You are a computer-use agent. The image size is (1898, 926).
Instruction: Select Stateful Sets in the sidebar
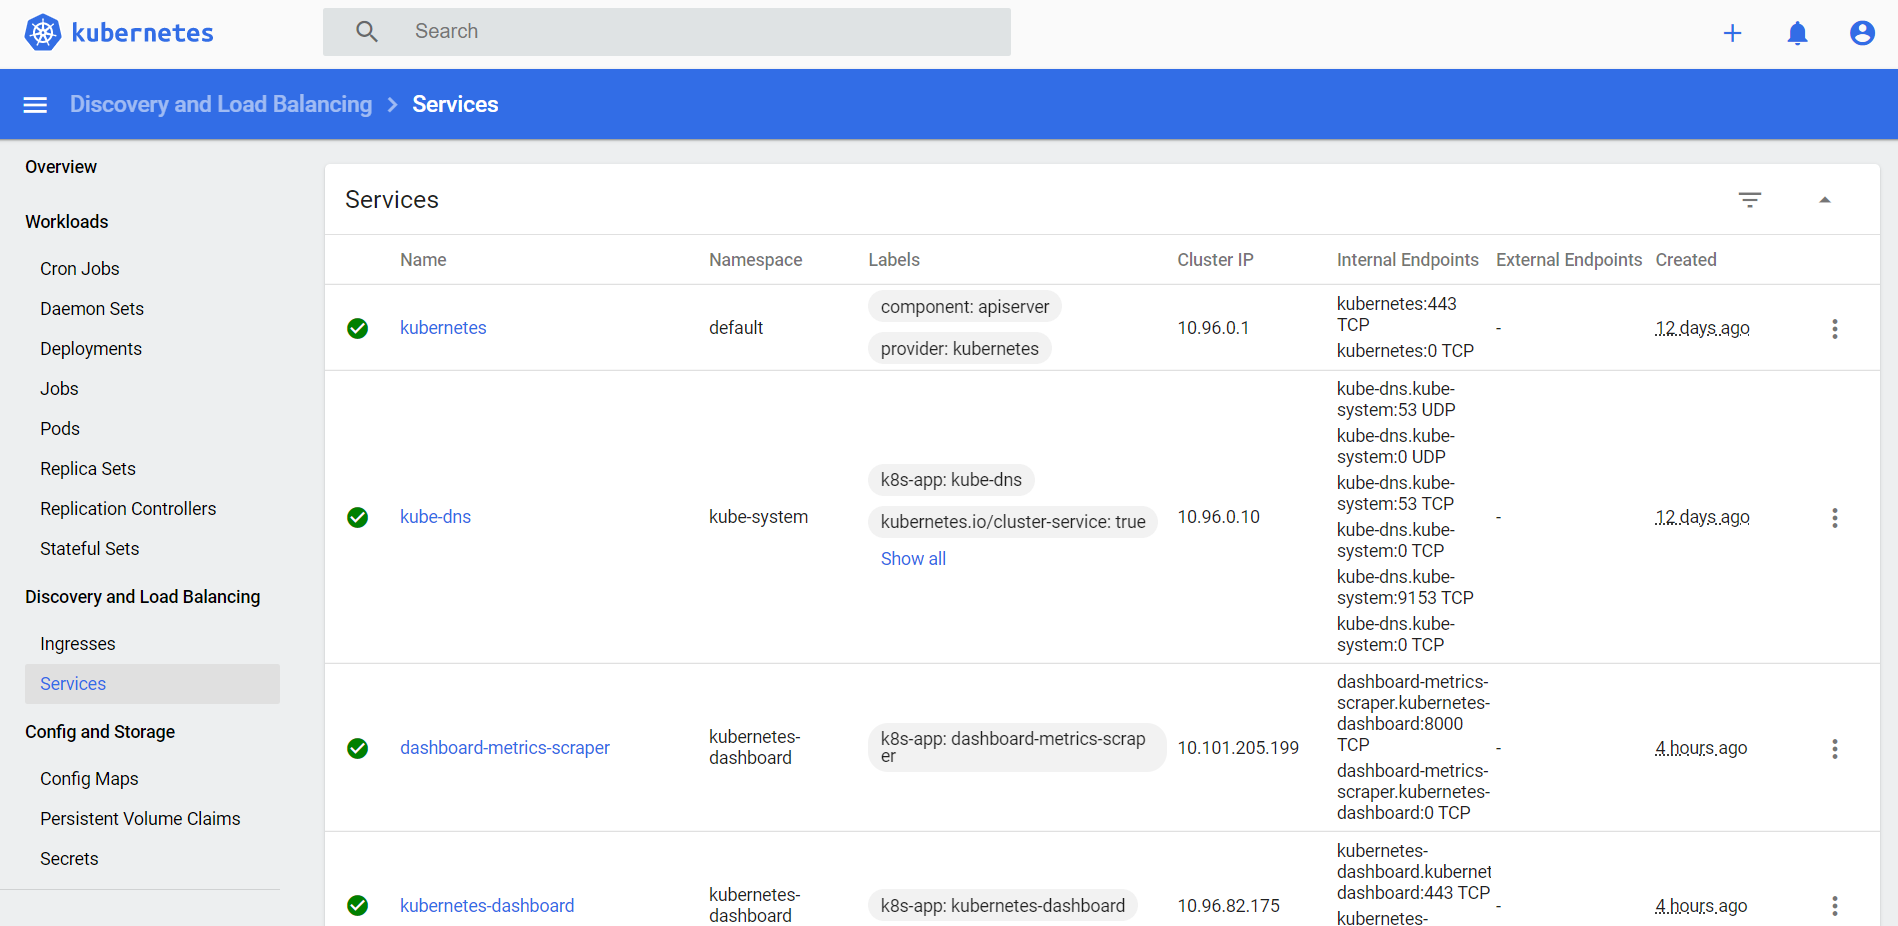click(90, 549)
